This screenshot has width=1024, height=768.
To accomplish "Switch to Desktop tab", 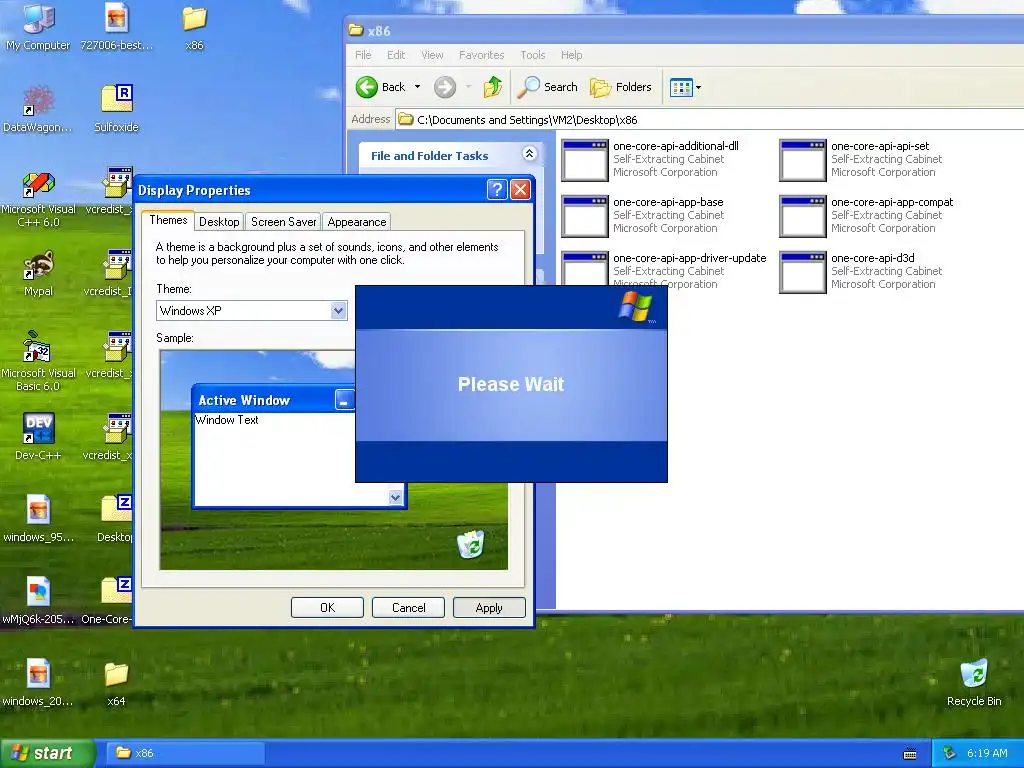I will click(x=219, y=222).
